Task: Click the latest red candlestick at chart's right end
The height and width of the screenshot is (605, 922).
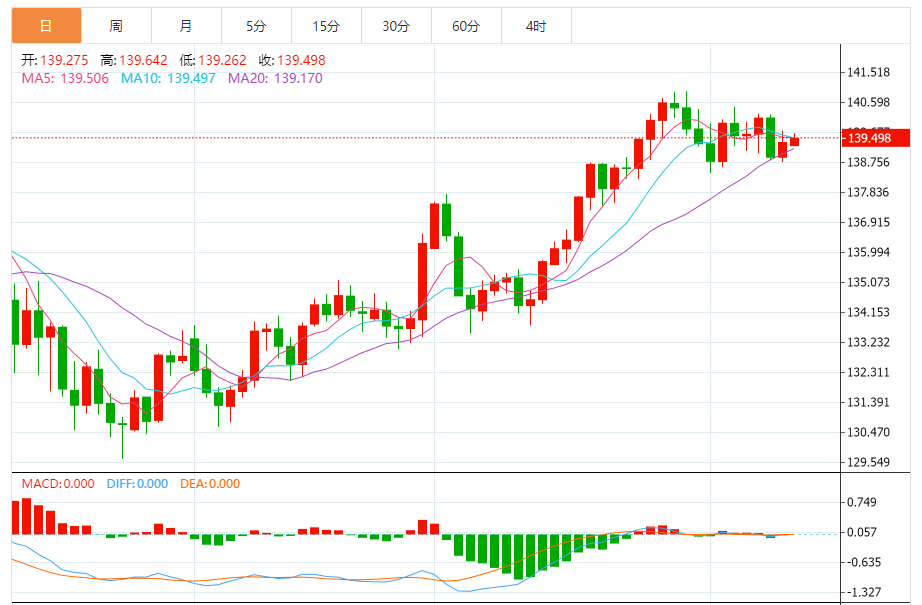Action: pyautogui.click(x=794, y=141)
